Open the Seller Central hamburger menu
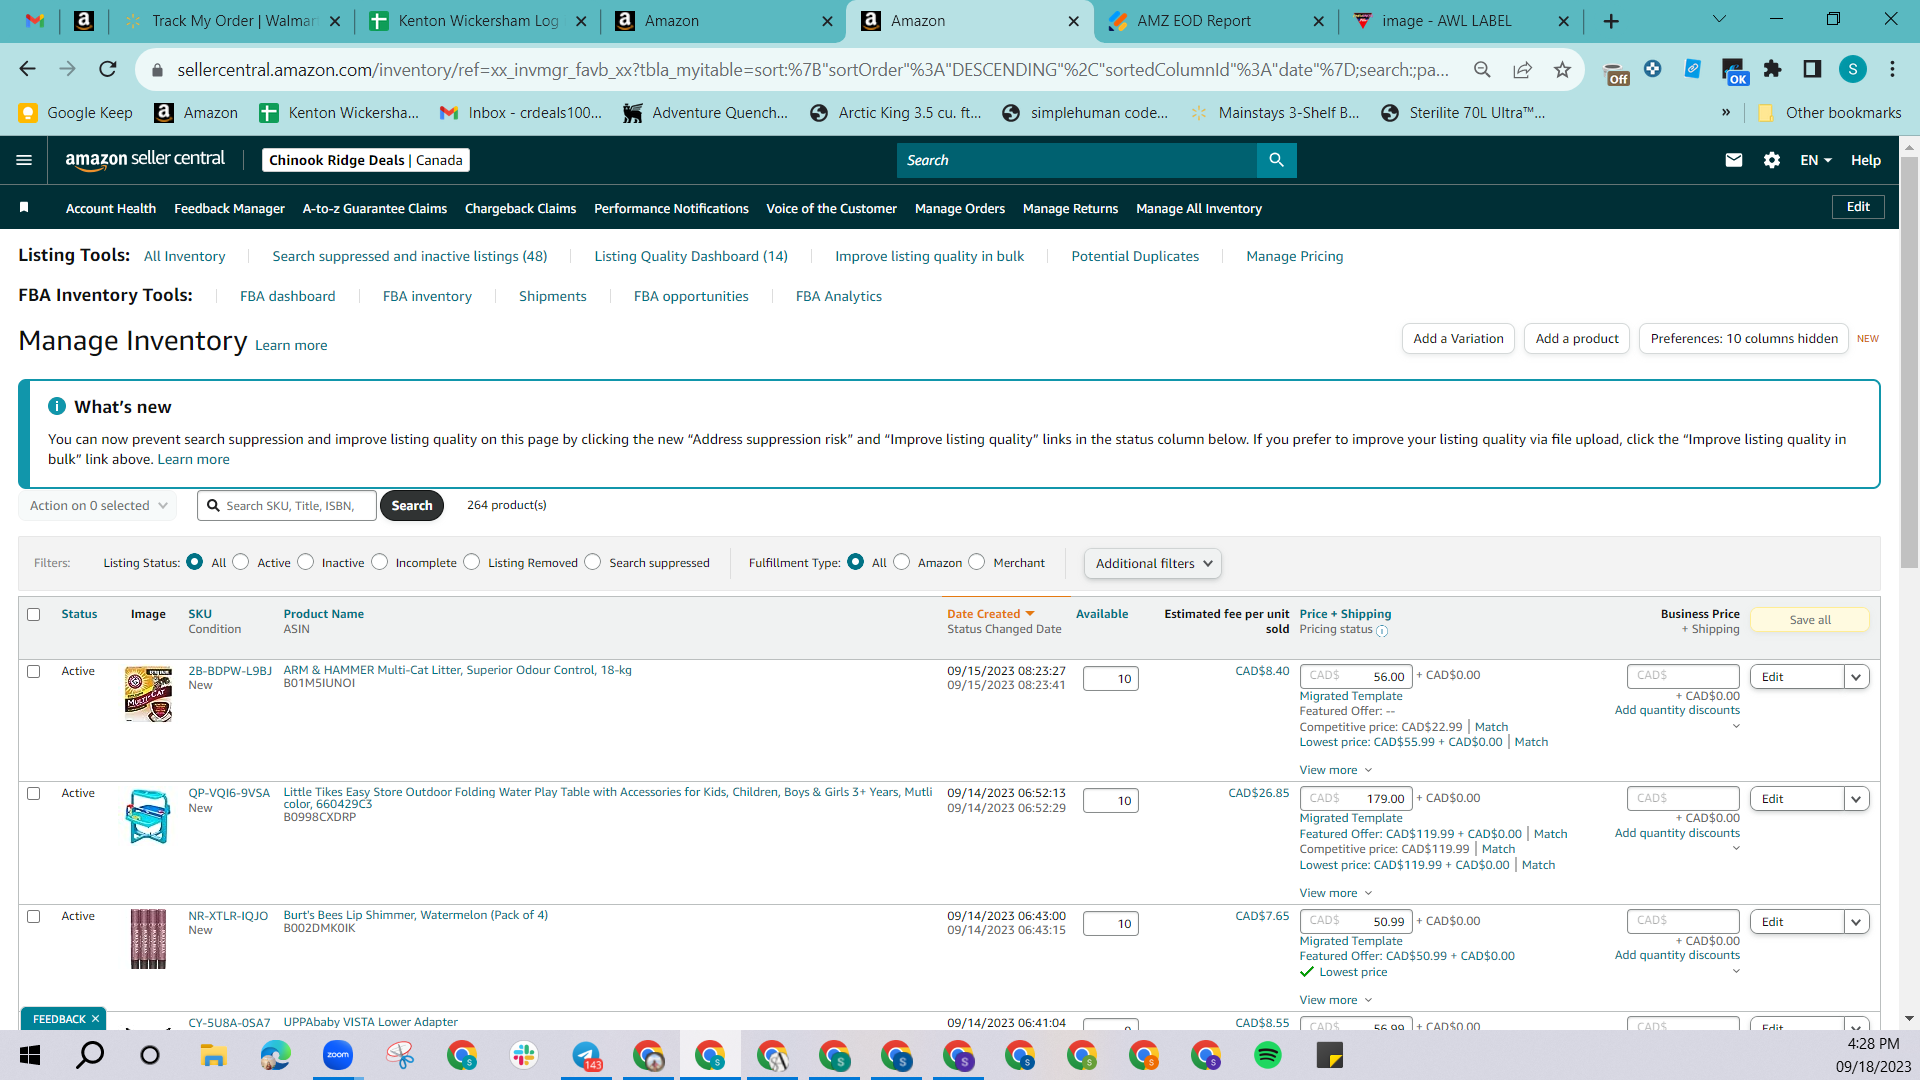 [x=24, y=160]
